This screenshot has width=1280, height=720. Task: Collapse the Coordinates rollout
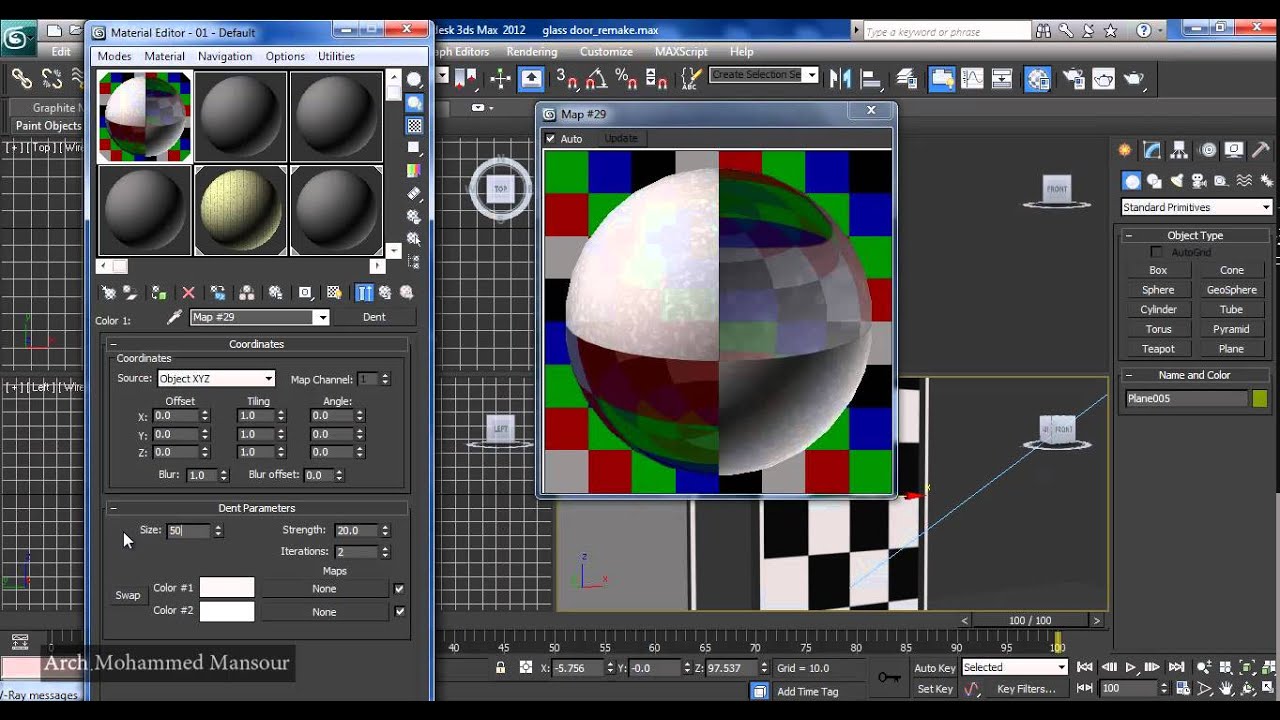(x=257, y=344)
